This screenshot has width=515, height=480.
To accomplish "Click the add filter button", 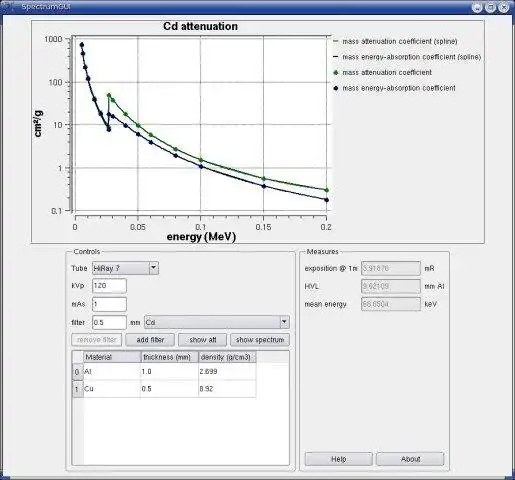I will (150, 340).
